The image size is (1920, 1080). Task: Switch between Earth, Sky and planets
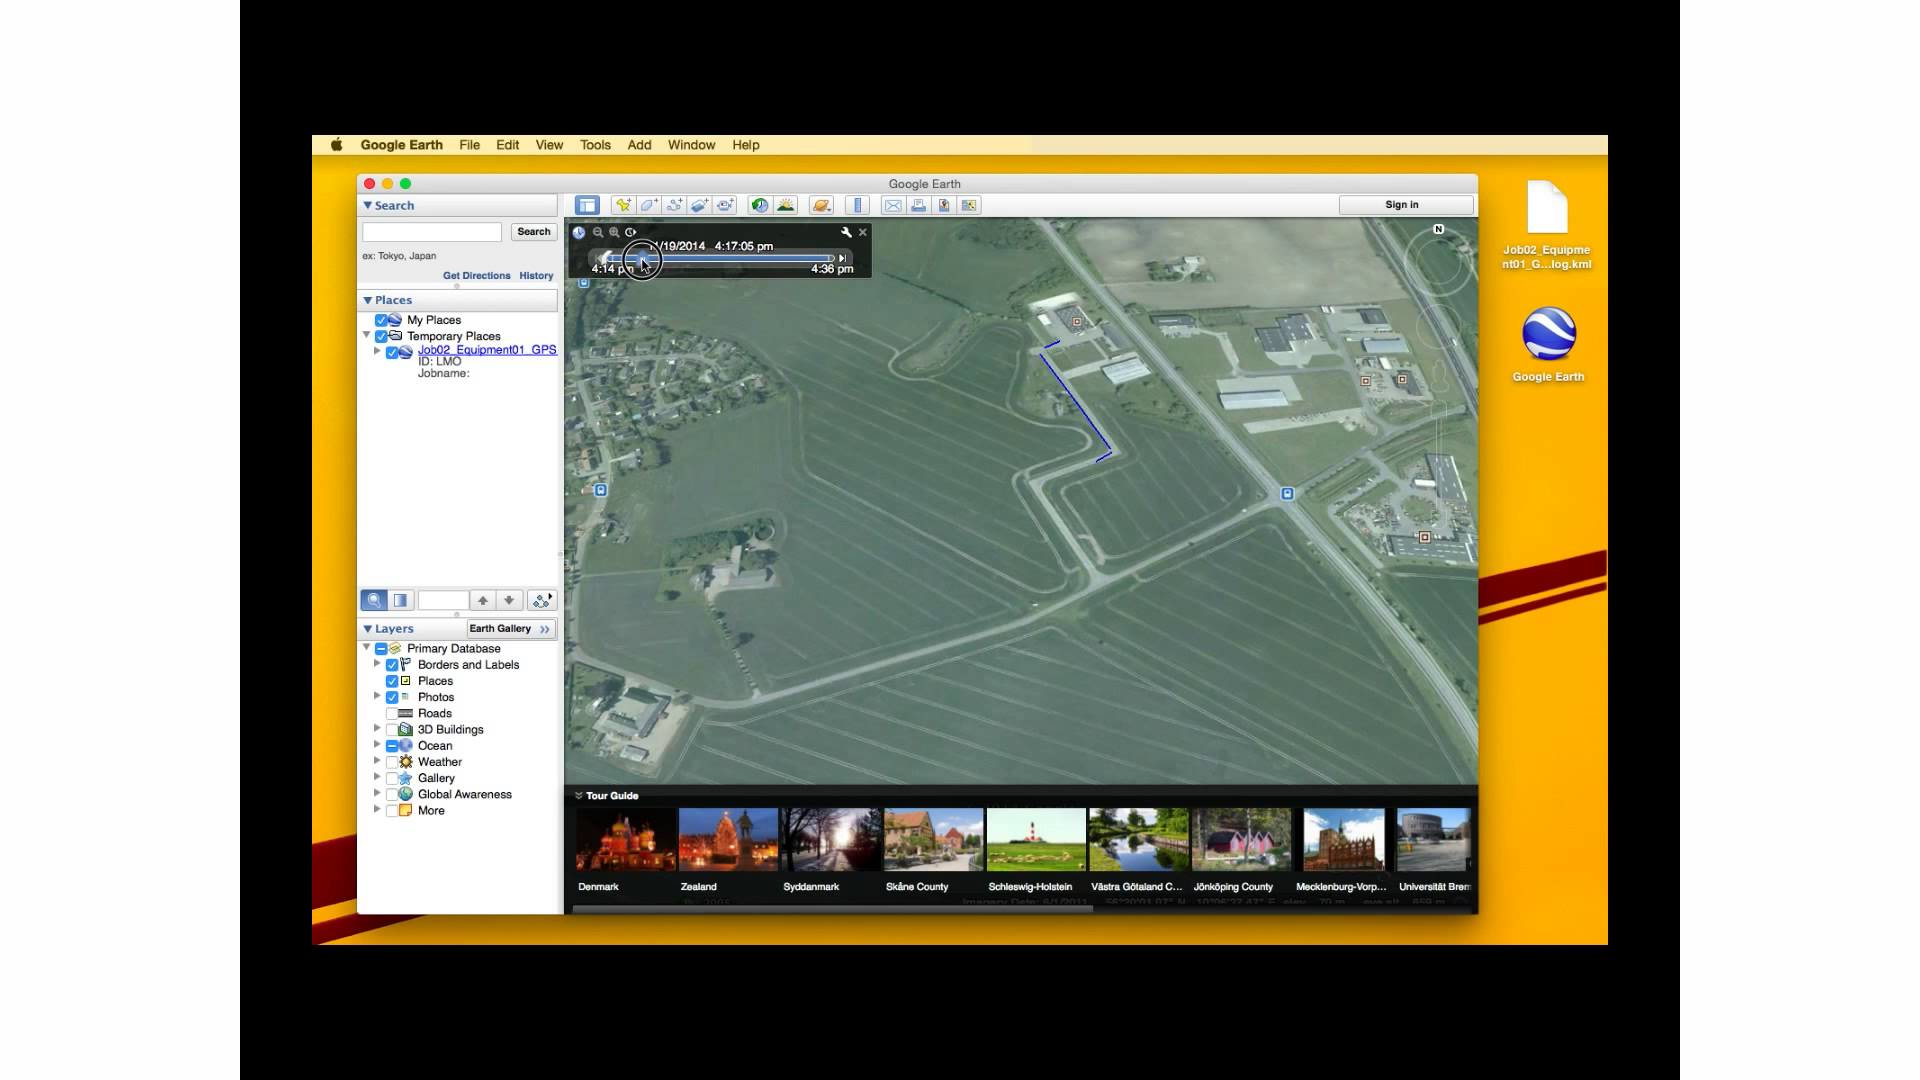(820, 205)
